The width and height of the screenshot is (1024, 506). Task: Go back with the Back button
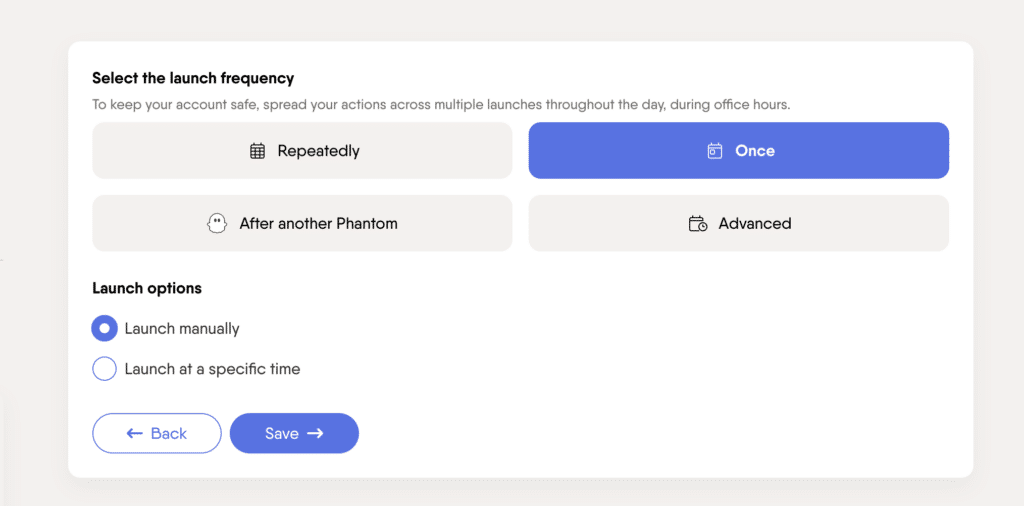point(157,433)
